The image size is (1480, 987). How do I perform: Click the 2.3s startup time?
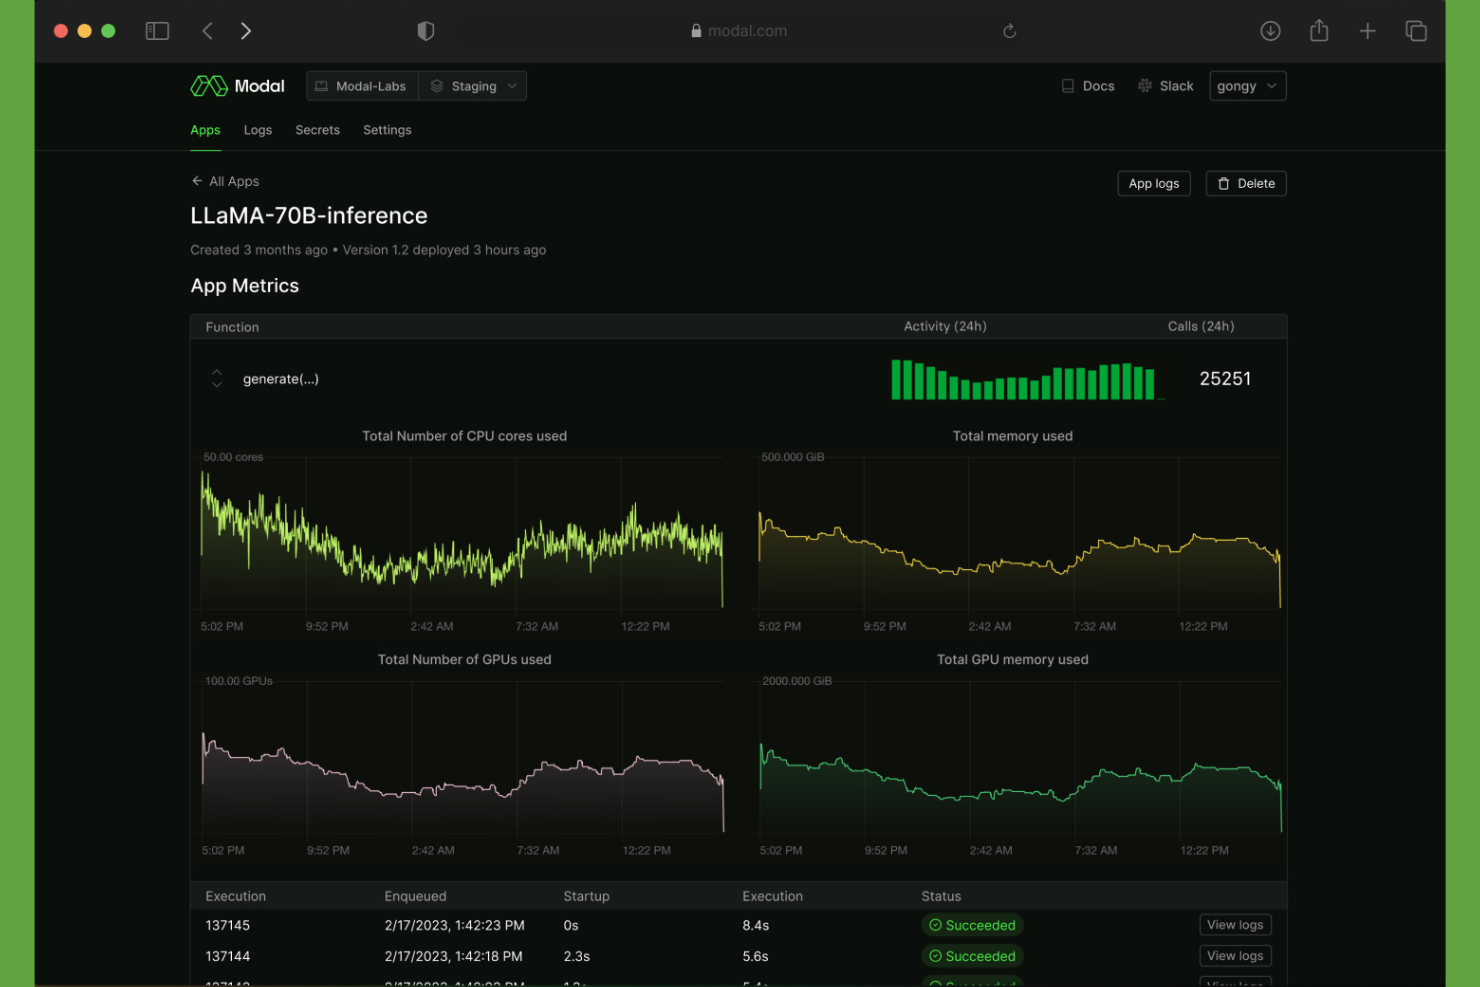tap(577, 957)
